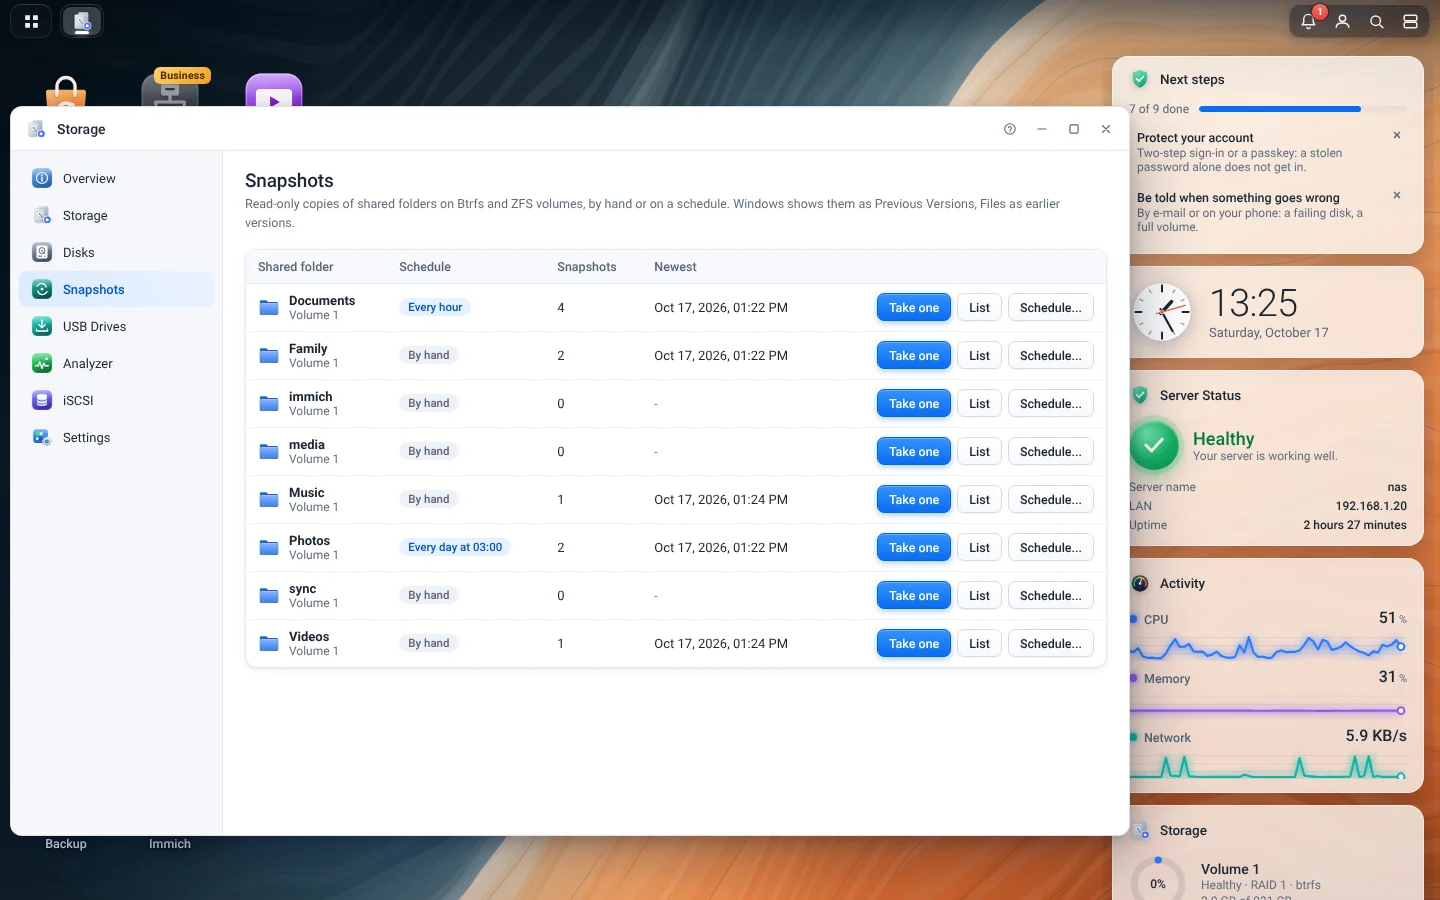Click the search magnifier icon
Screen dimensions: 1440x900
point(1377,21)
